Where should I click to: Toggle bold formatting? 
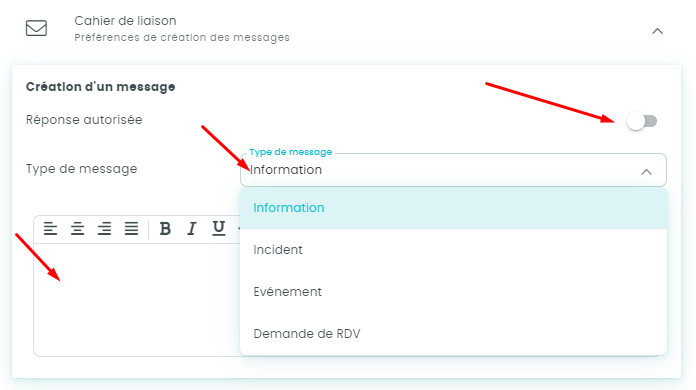[165, 228]
